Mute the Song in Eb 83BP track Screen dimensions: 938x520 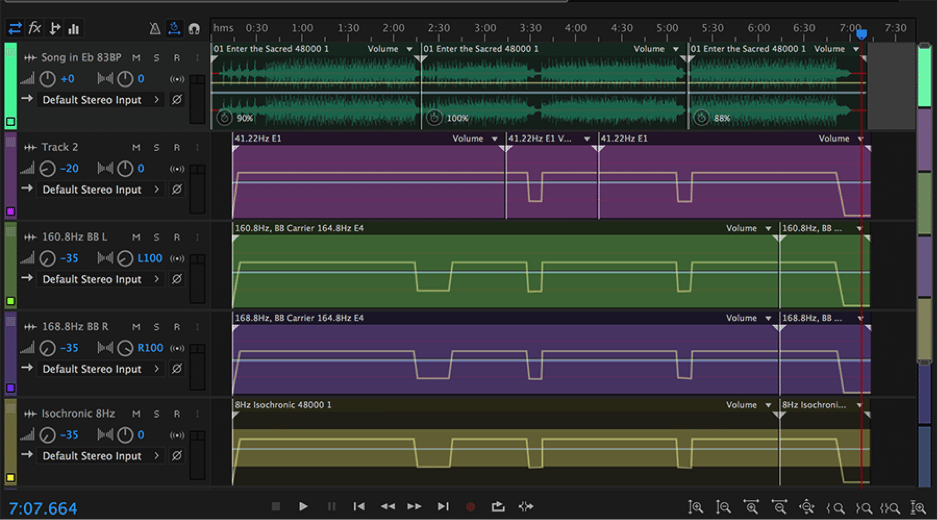tap(136, 57)
